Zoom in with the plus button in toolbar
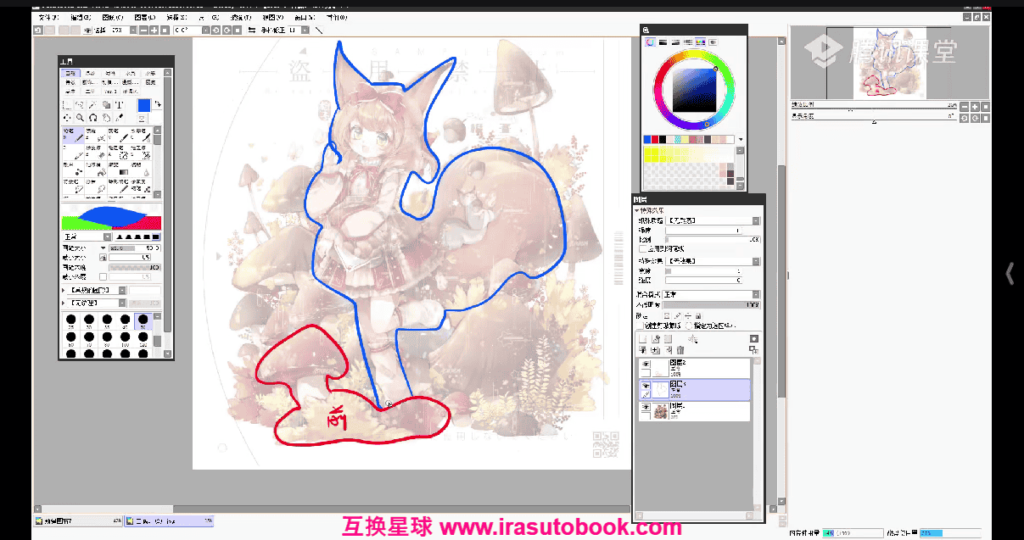This screenshot has height=540, width=1024. pyautogui.click(x=154, y=30)
